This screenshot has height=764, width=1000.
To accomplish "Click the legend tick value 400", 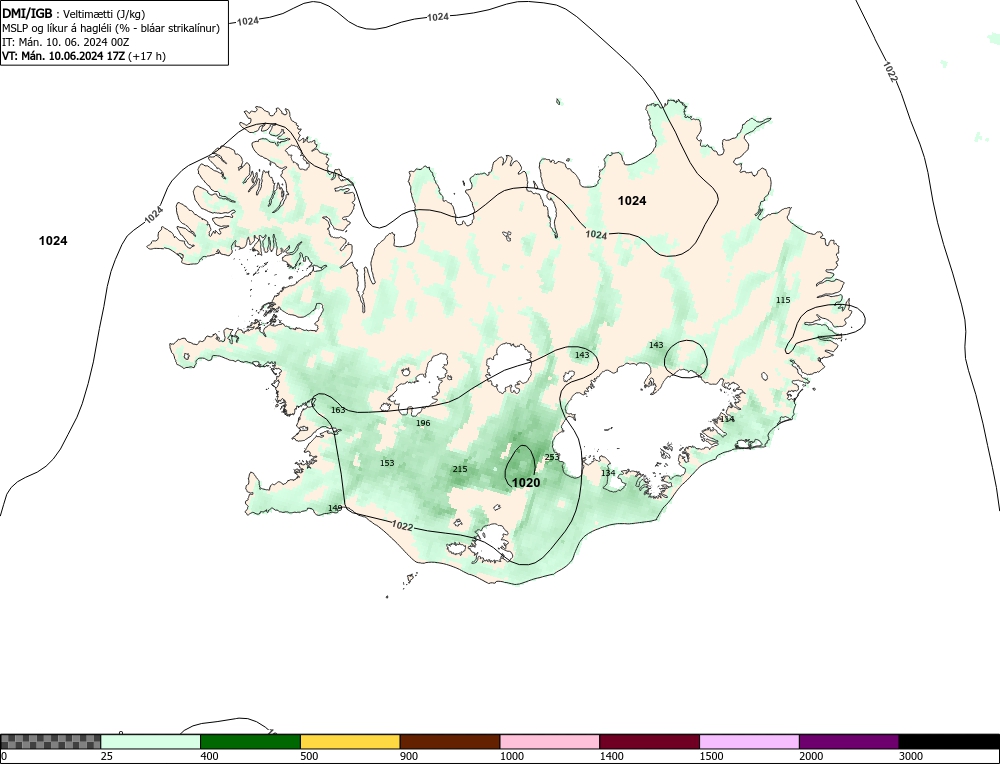I will tap(209, 756).
